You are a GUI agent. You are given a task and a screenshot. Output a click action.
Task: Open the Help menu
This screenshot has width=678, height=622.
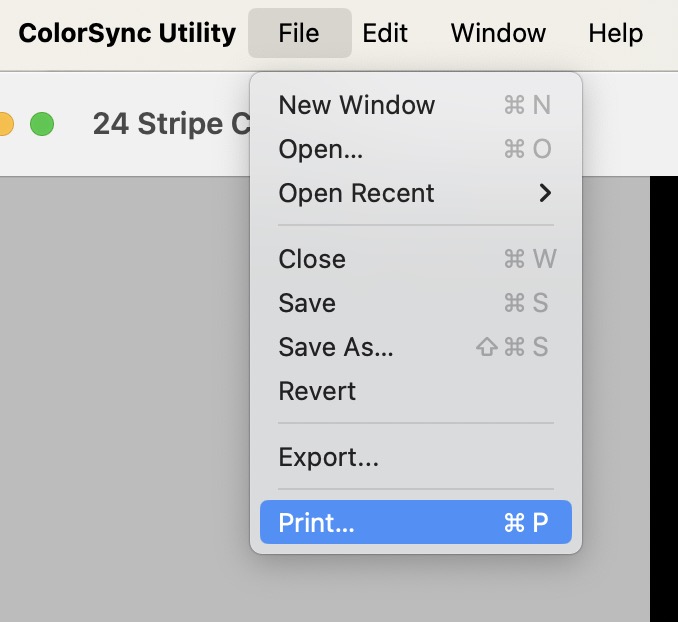615,33
